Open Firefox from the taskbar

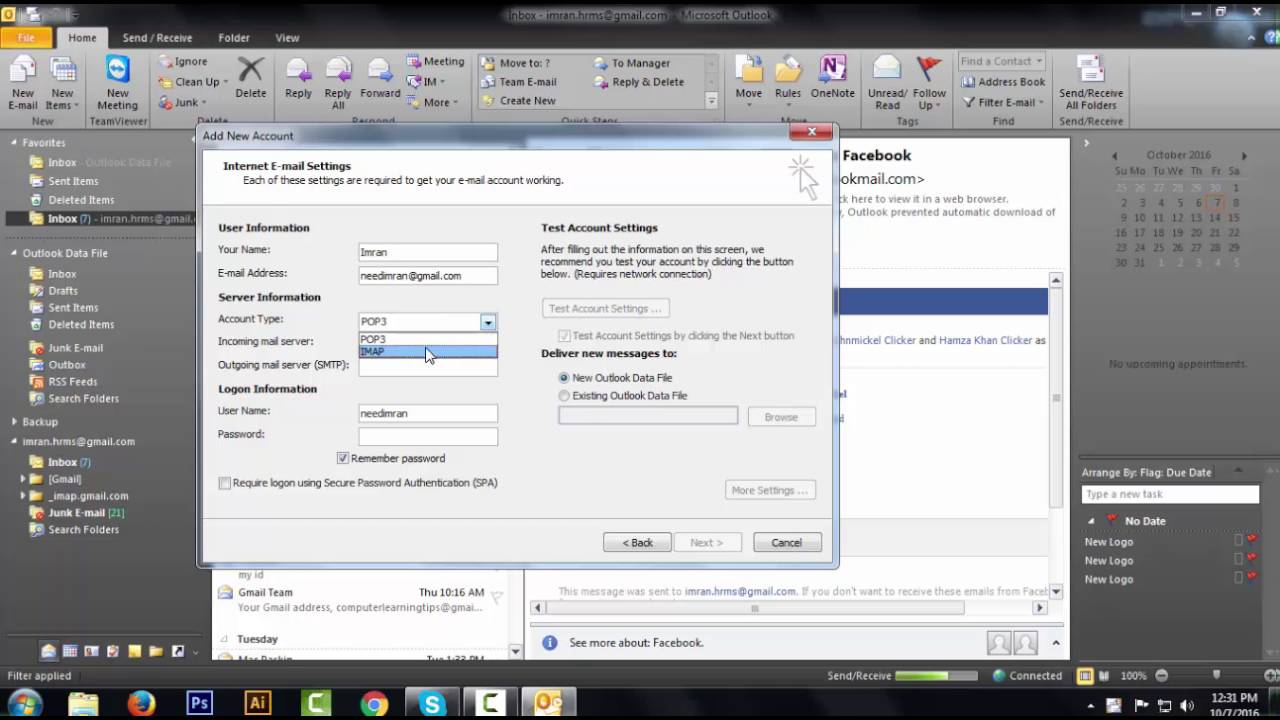[x=142, y=703]
